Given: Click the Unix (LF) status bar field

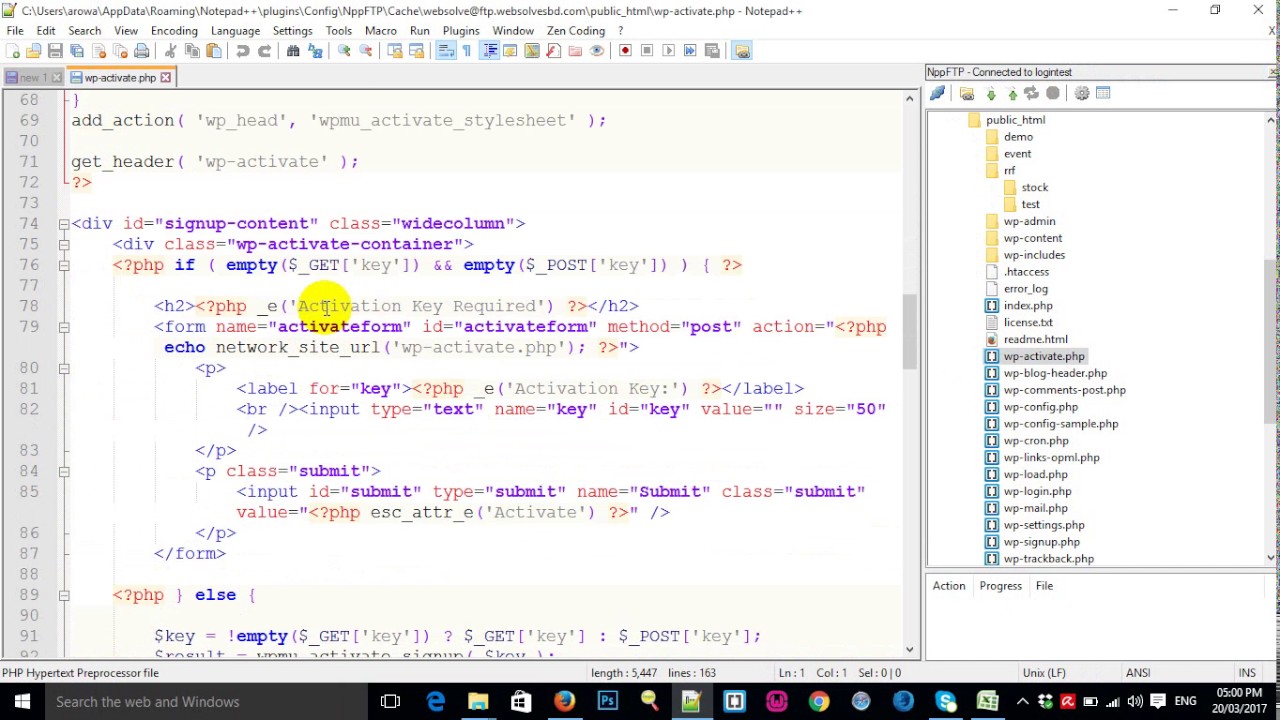Looking at the screenshot, I should tap(1045, 673).
